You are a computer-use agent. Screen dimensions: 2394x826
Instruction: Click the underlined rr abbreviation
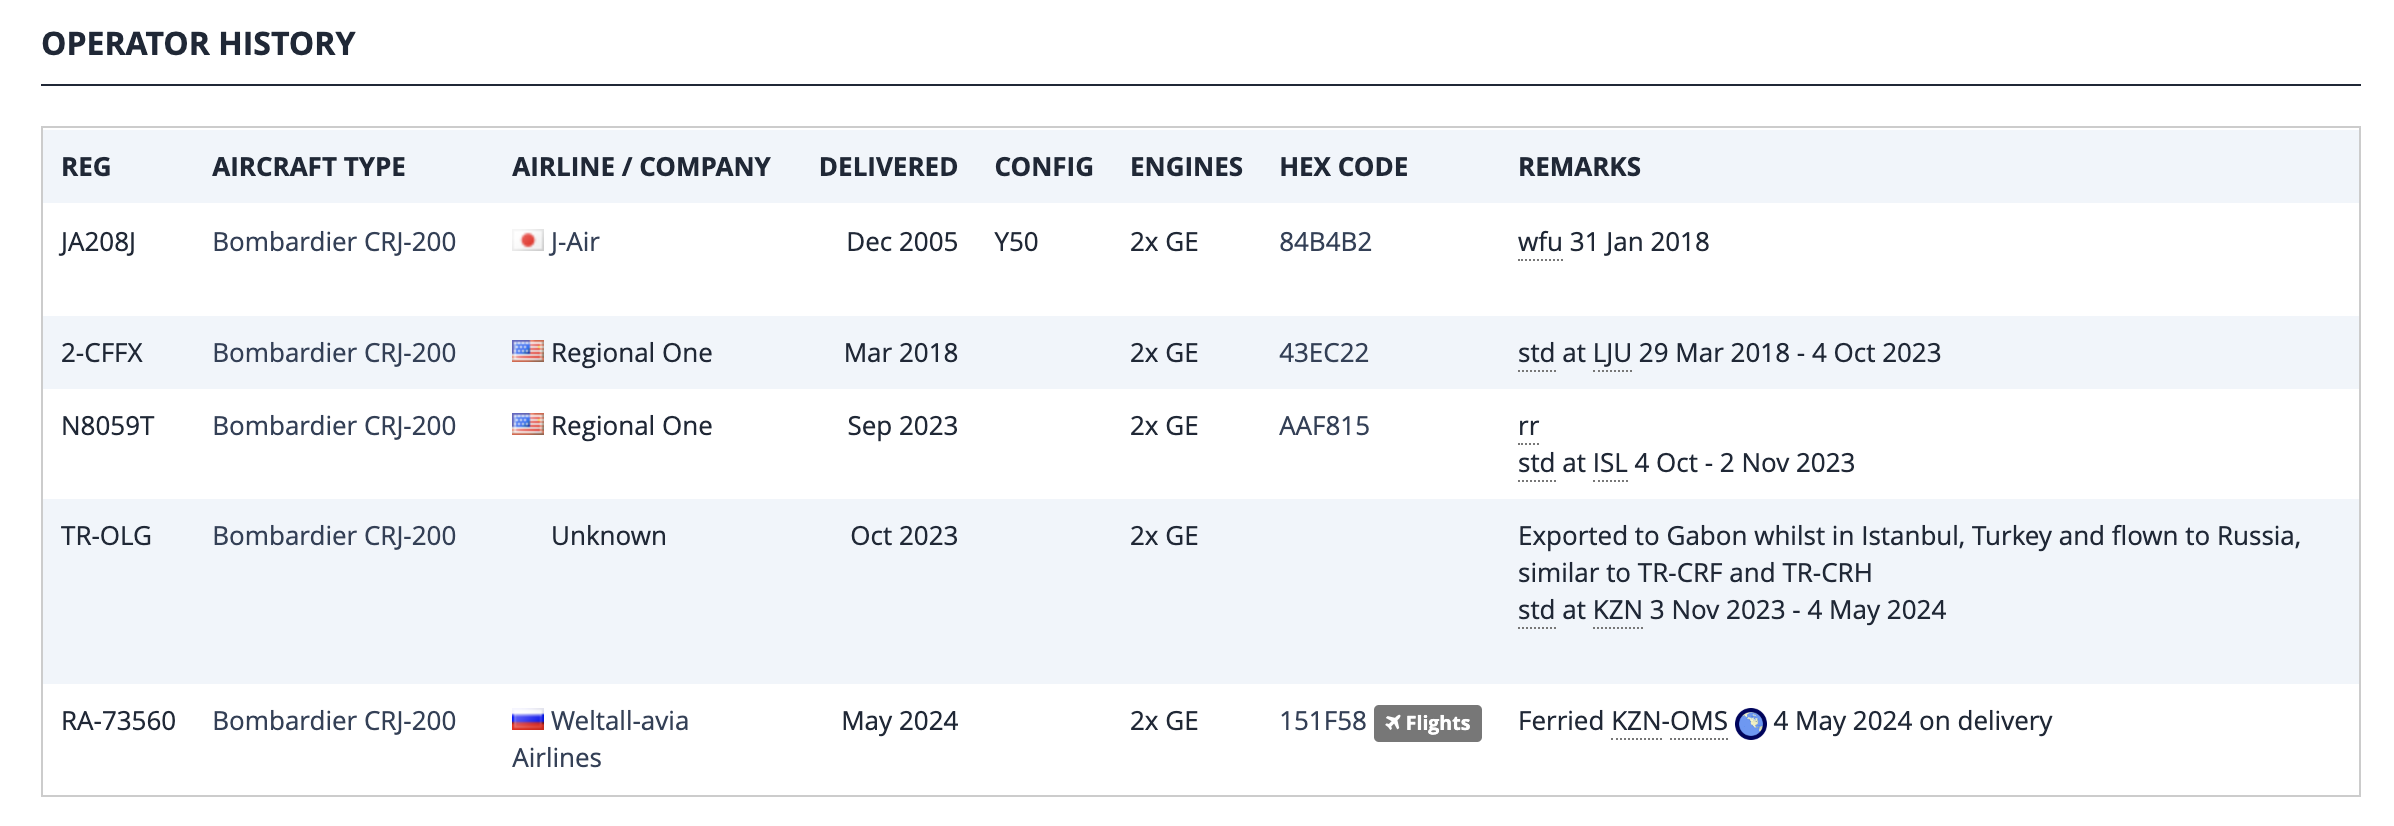(1528, 426)
